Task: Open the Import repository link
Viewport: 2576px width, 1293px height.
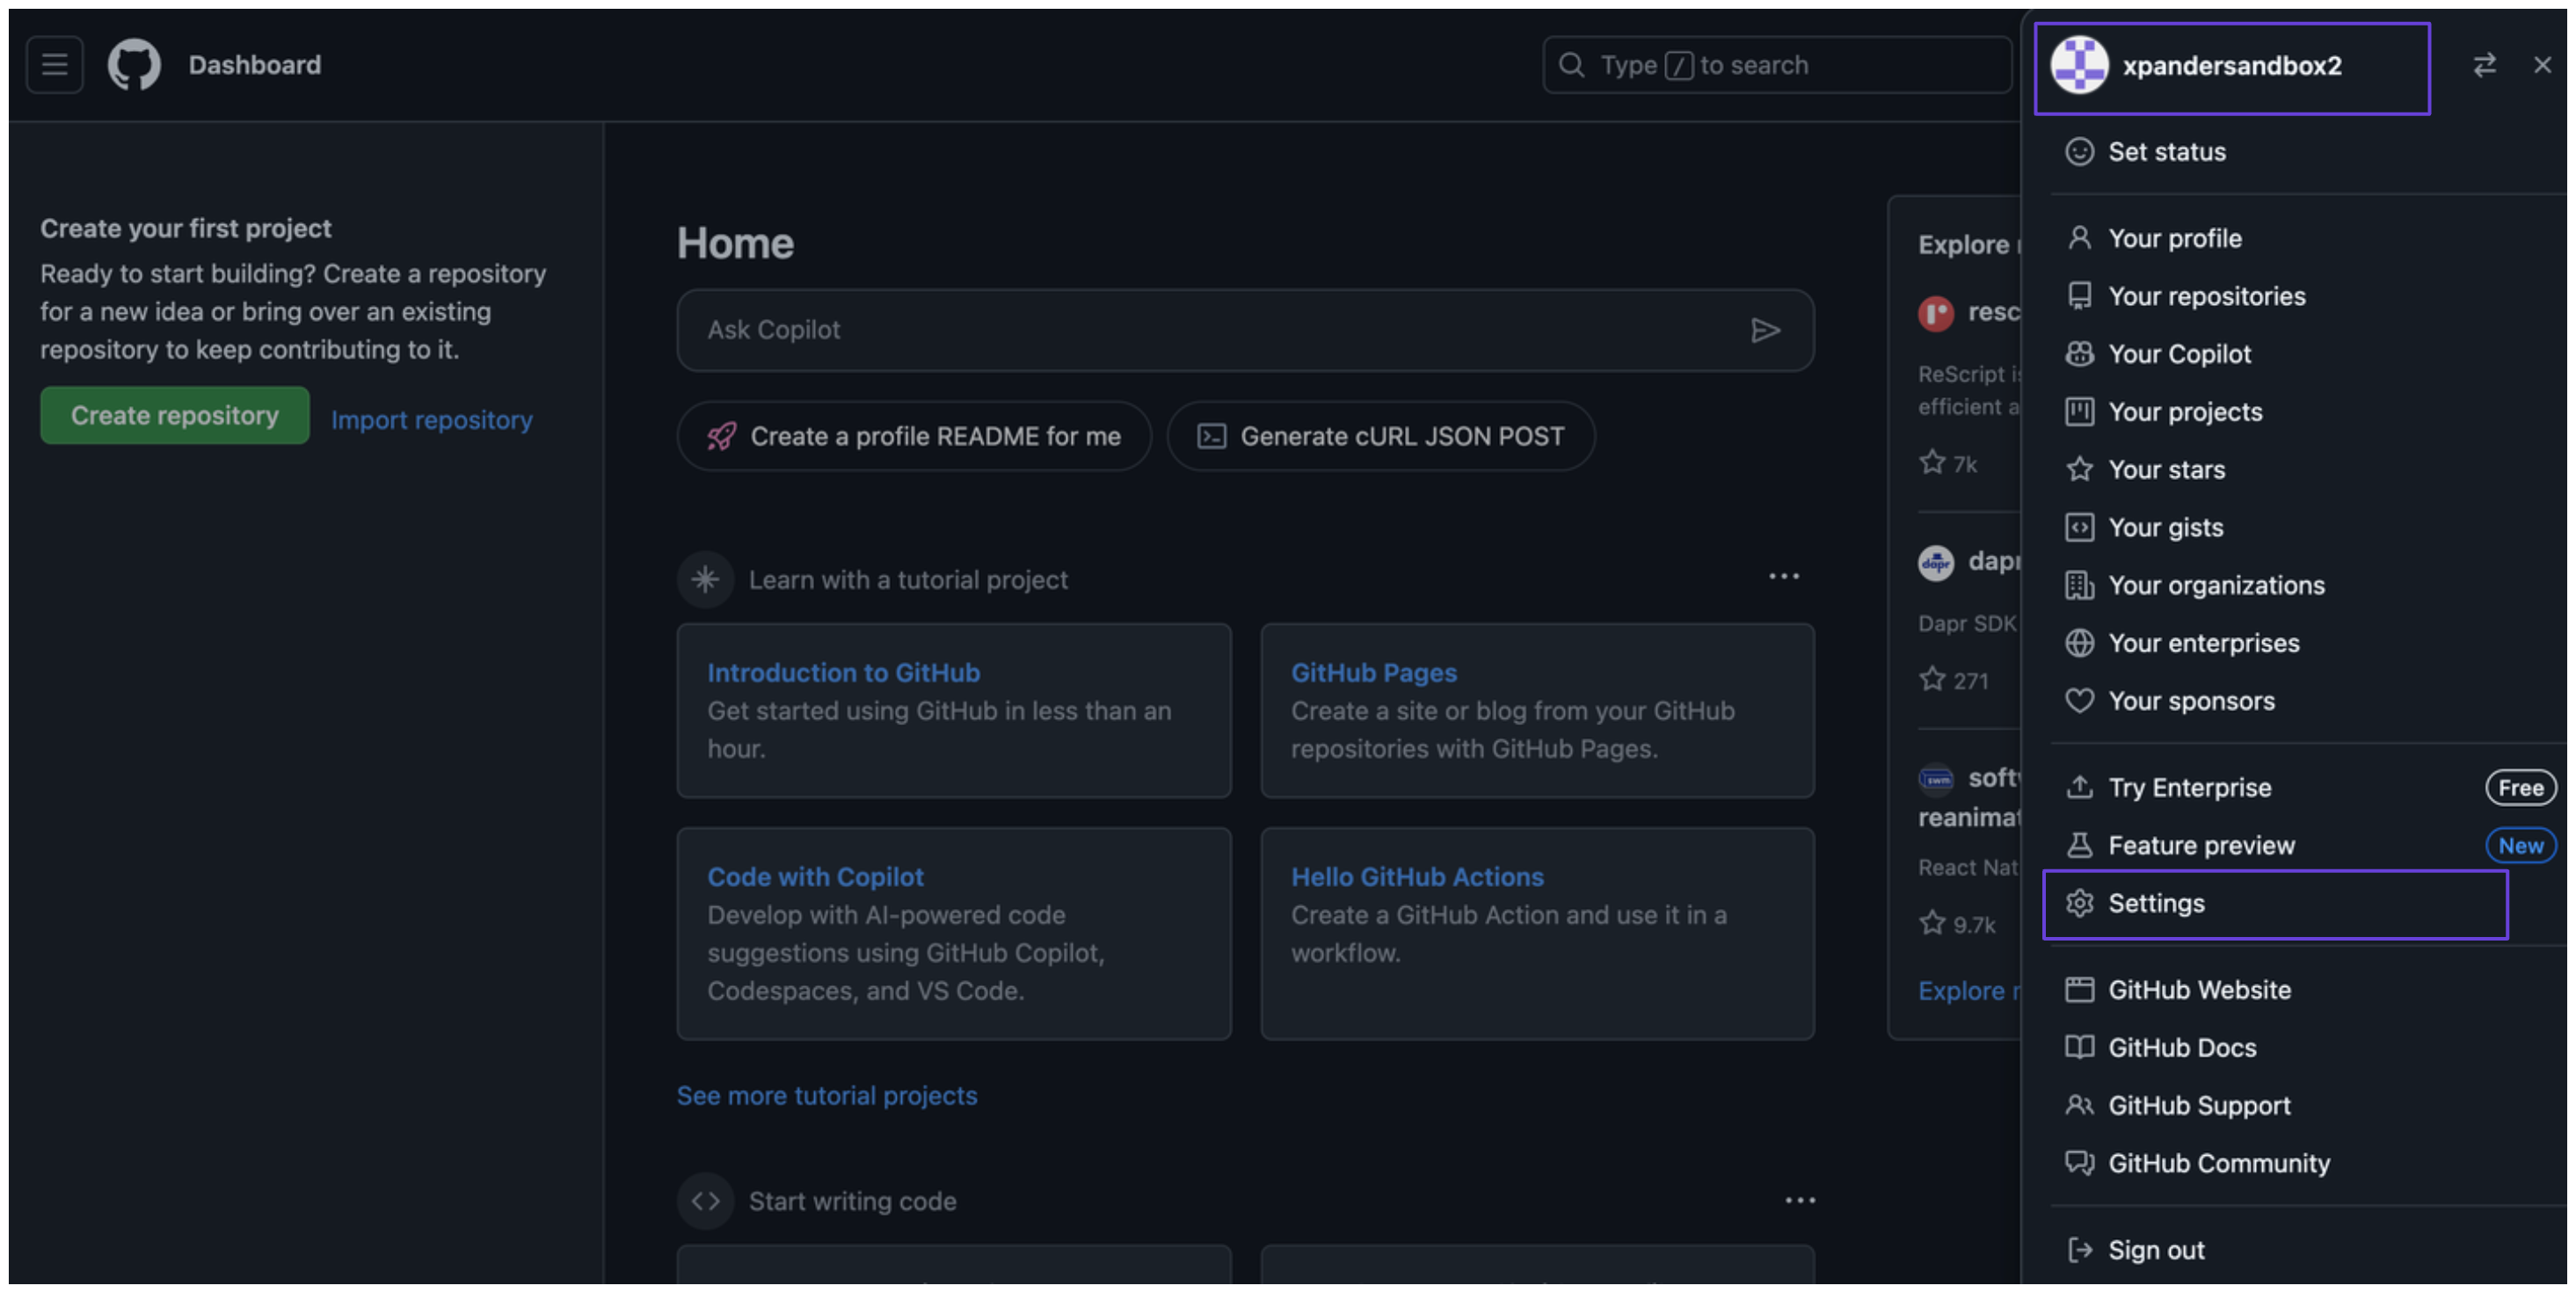Action: pyautogui.click(x=431, y=420)
